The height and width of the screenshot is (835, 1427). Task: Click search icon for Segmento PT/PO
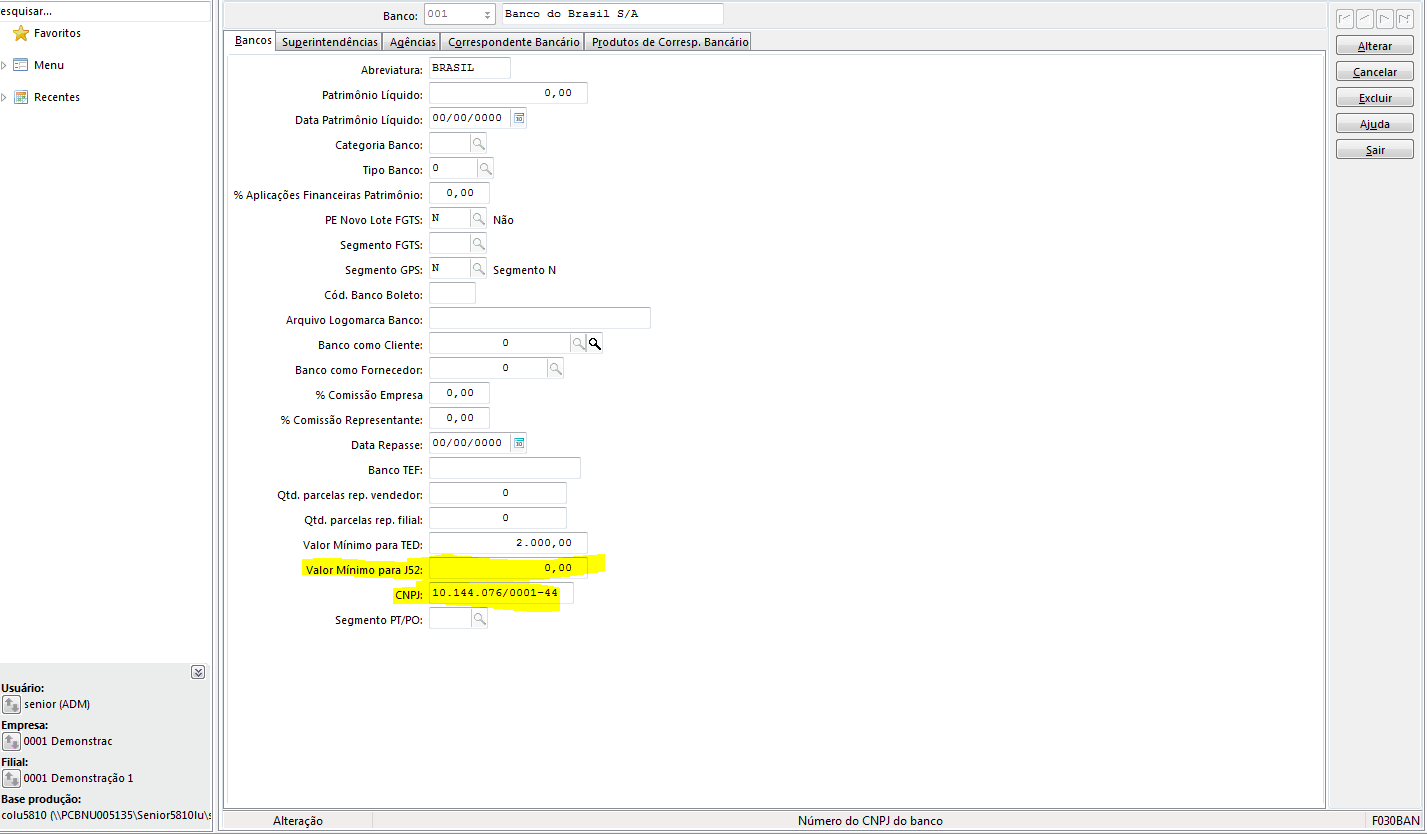pos(478,620)
